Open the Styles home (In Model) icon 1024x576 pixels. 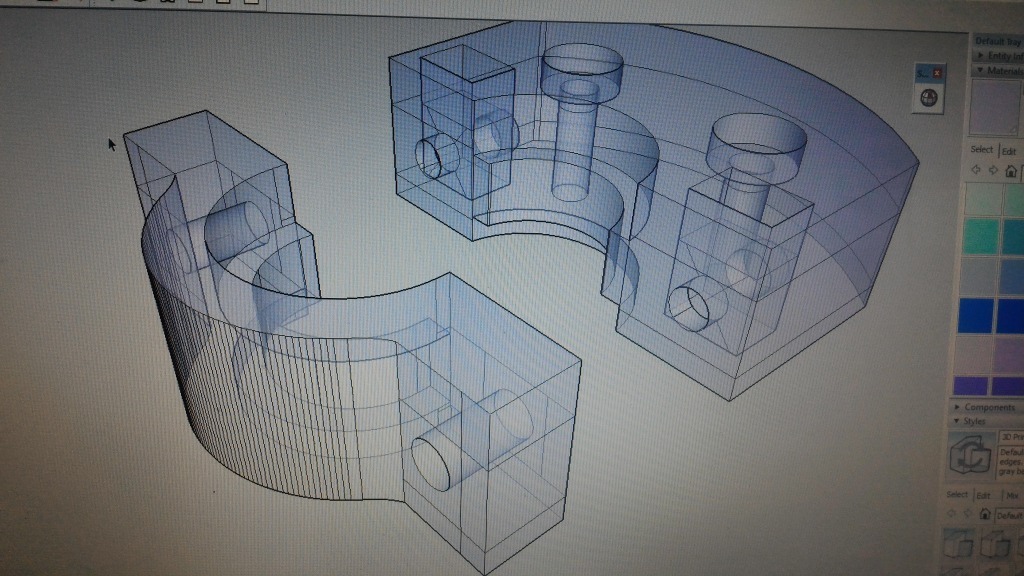[985, 515]
